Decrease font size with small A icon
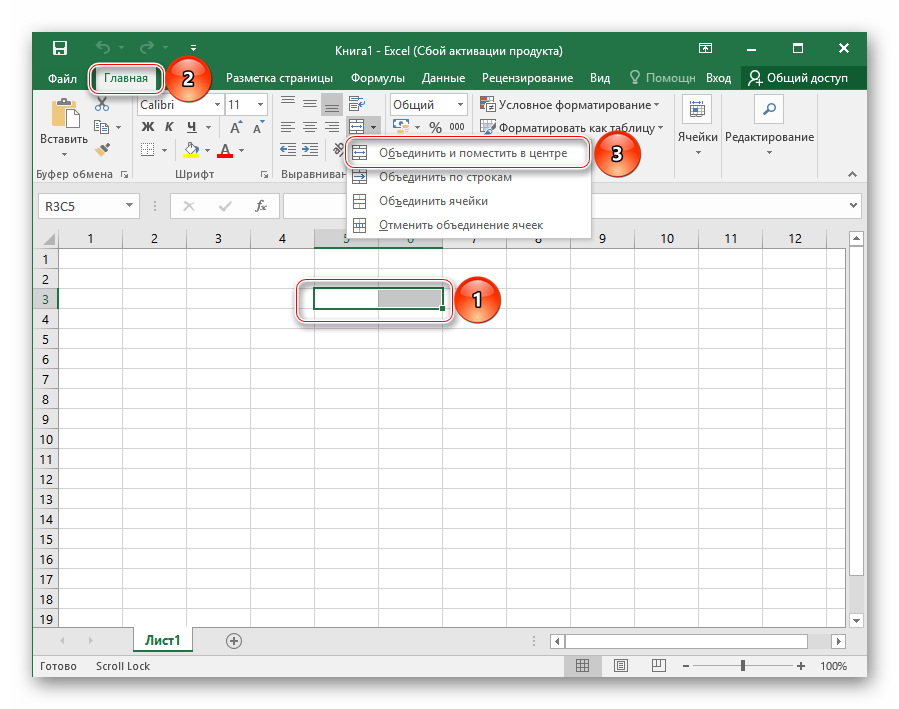The height and width of the screenshot is (709, 899). click(x=258, y=127)
